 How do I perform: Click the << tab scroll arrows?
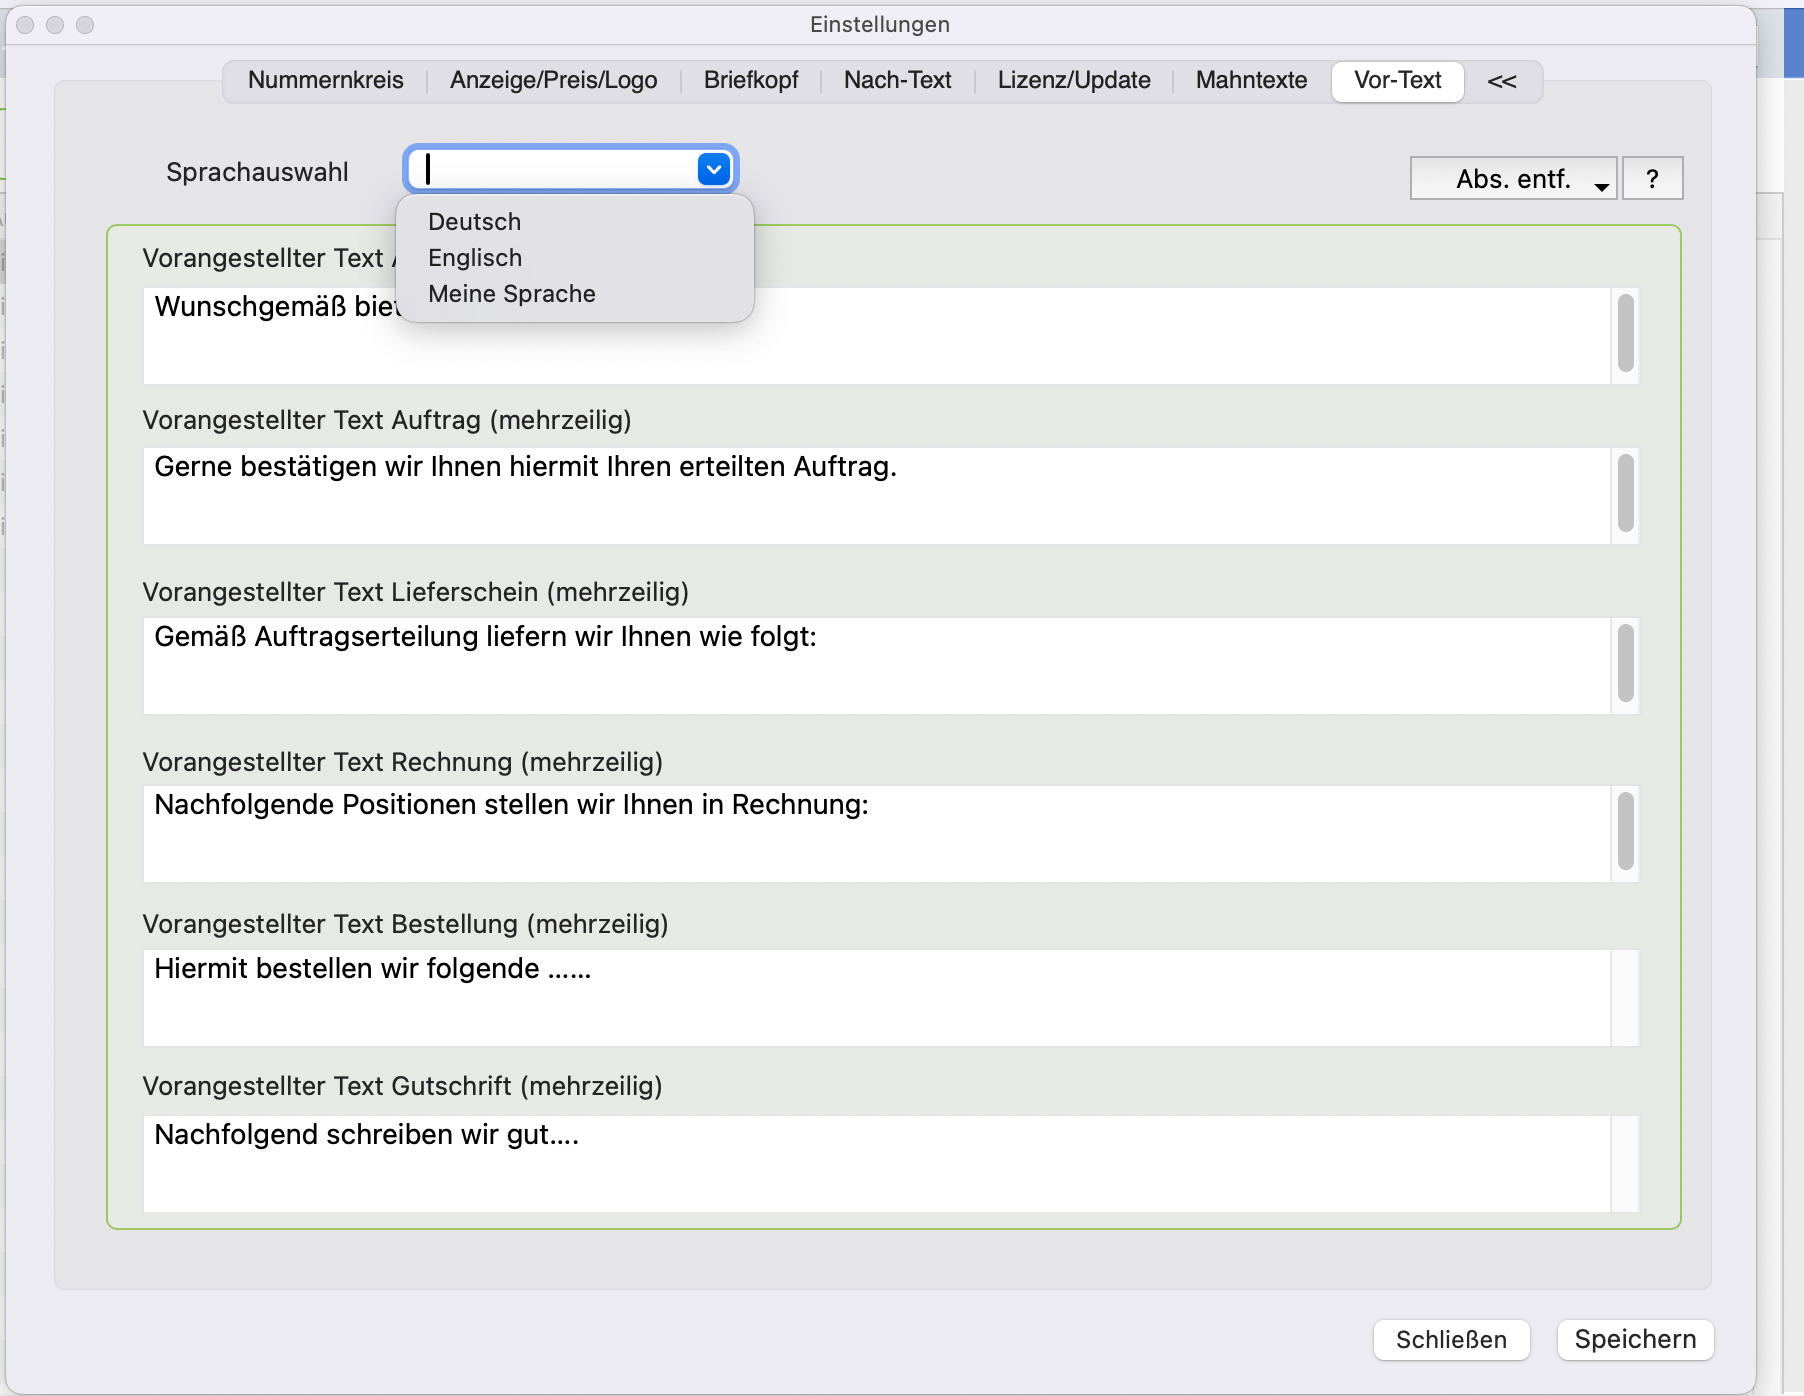(x=1501, y=82)
